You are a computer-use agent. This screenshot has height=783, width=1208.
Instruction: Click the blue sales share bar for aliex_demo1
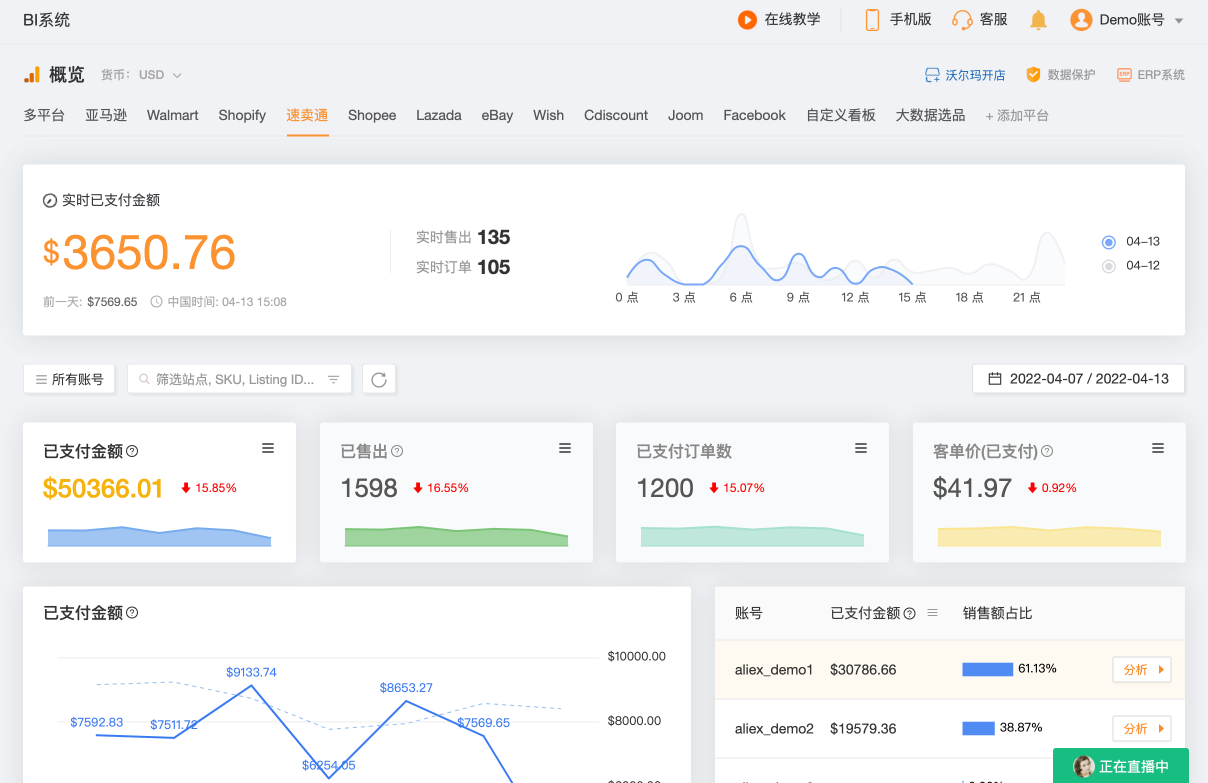pyautogui.click(x=987, y=669)
